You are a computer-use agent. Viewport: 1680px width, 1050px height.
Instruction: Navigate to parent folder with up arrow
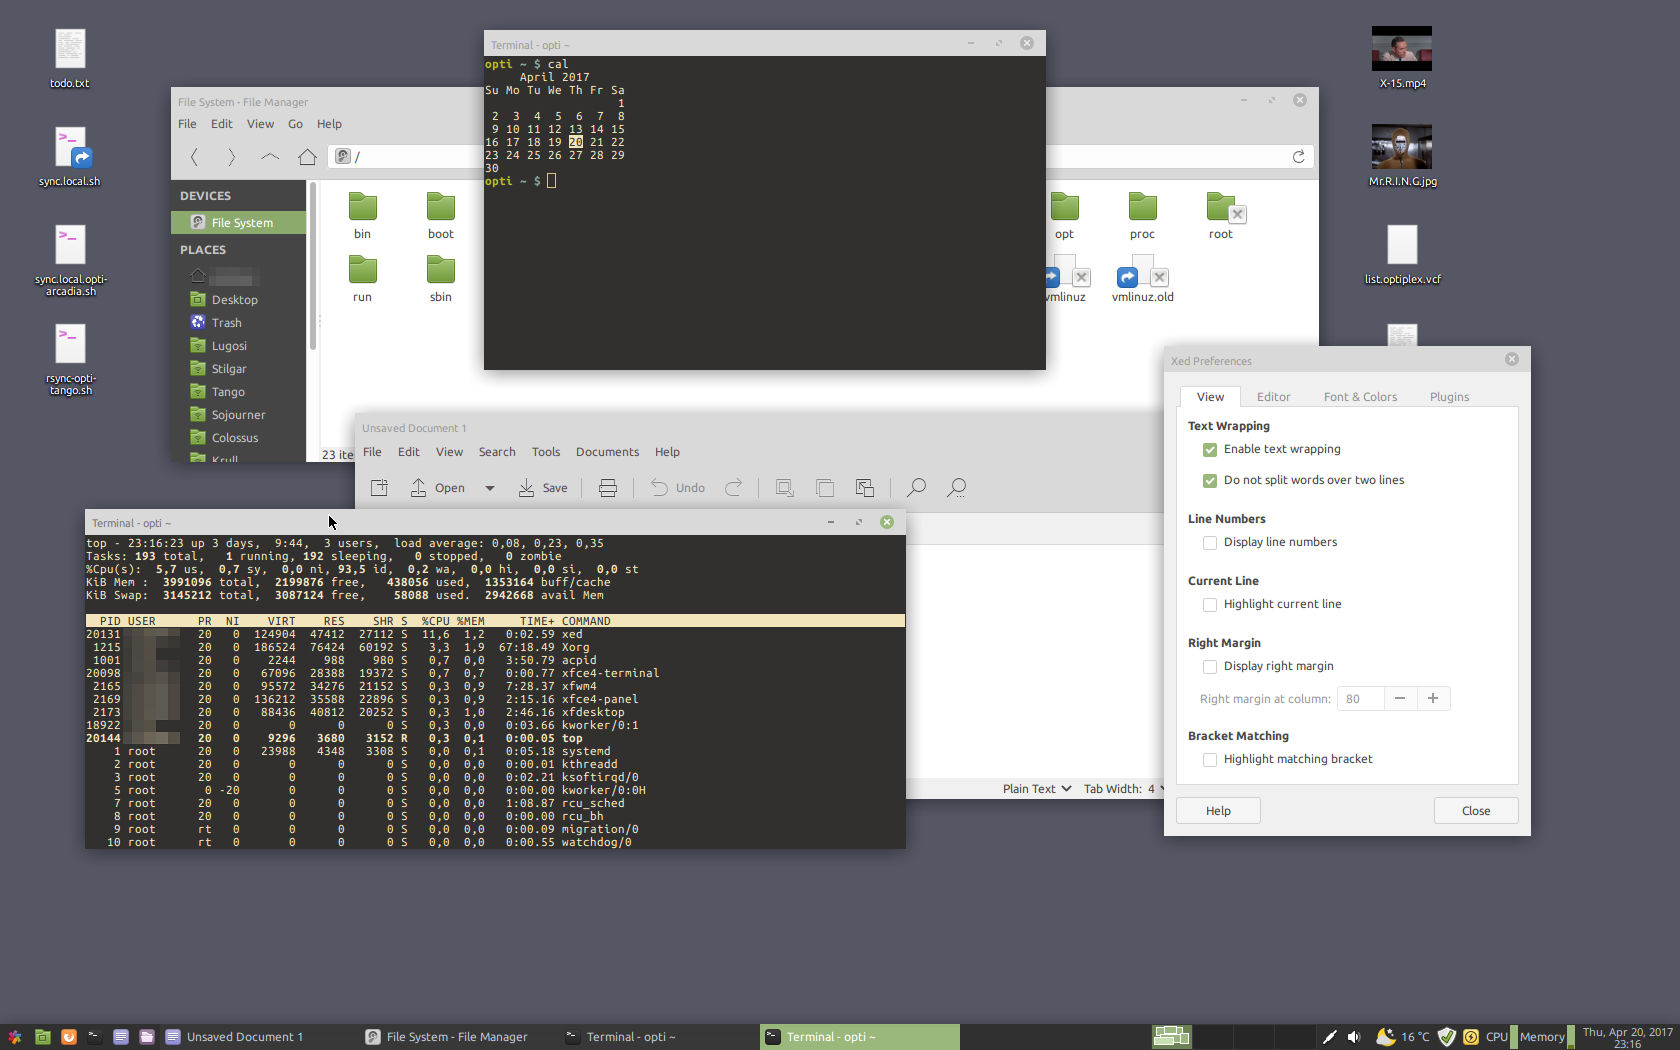(x=270, y=156)
